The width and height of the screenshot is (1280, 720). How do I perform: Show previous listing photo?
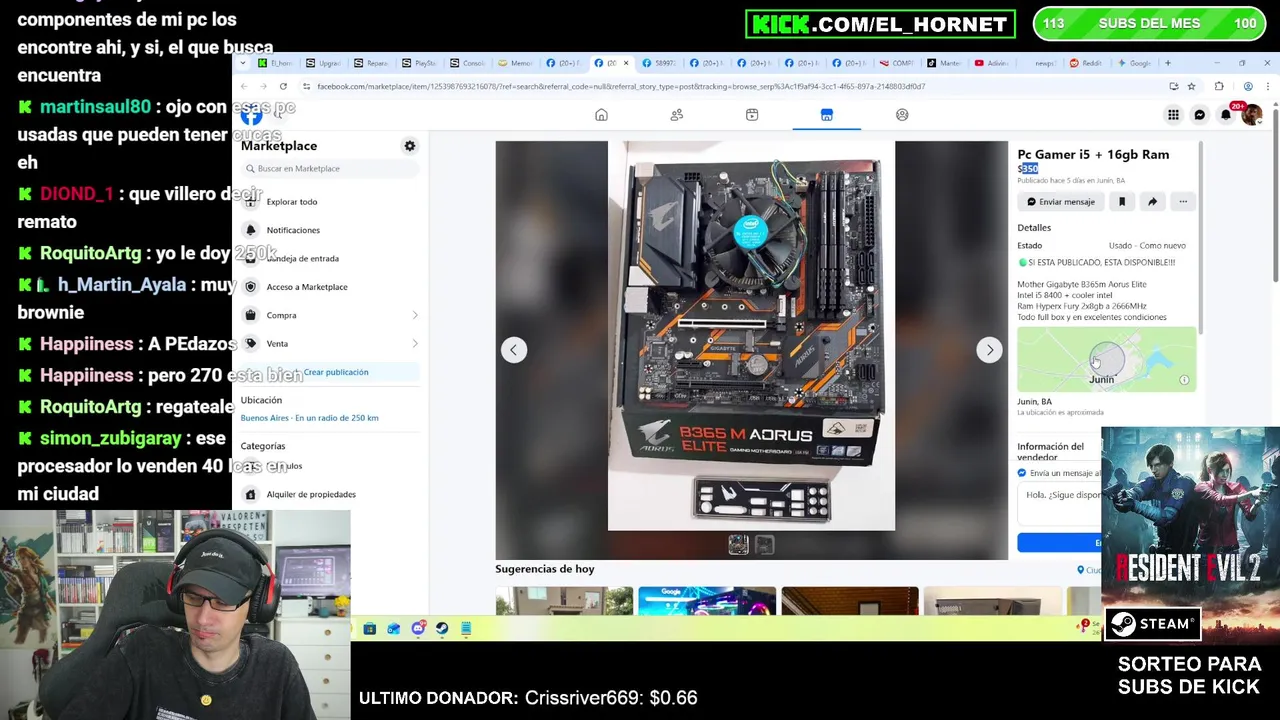point(514,350)
